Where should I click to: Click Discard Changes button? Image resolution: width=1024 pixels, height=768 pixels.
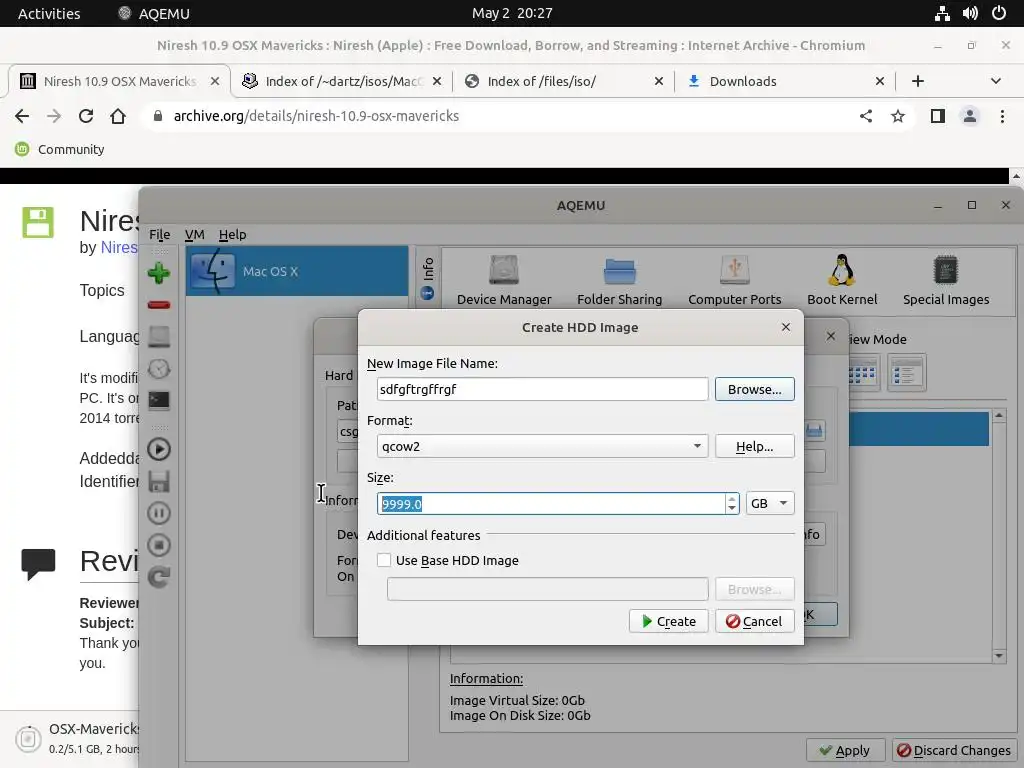pyautogui.click(x=954, y=750)
